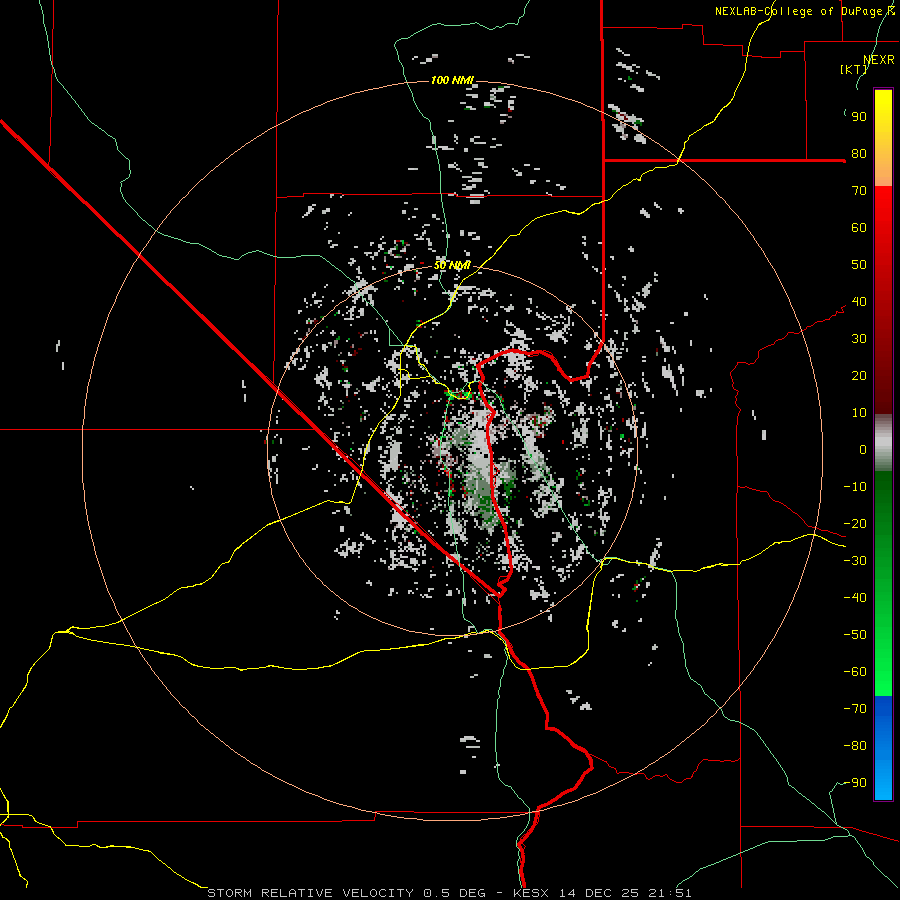The height and width of the screenshot is (900, 900).
Task: Click the 0 value on velocity scale
Action: pyautogui.click(x=863, y=450)
